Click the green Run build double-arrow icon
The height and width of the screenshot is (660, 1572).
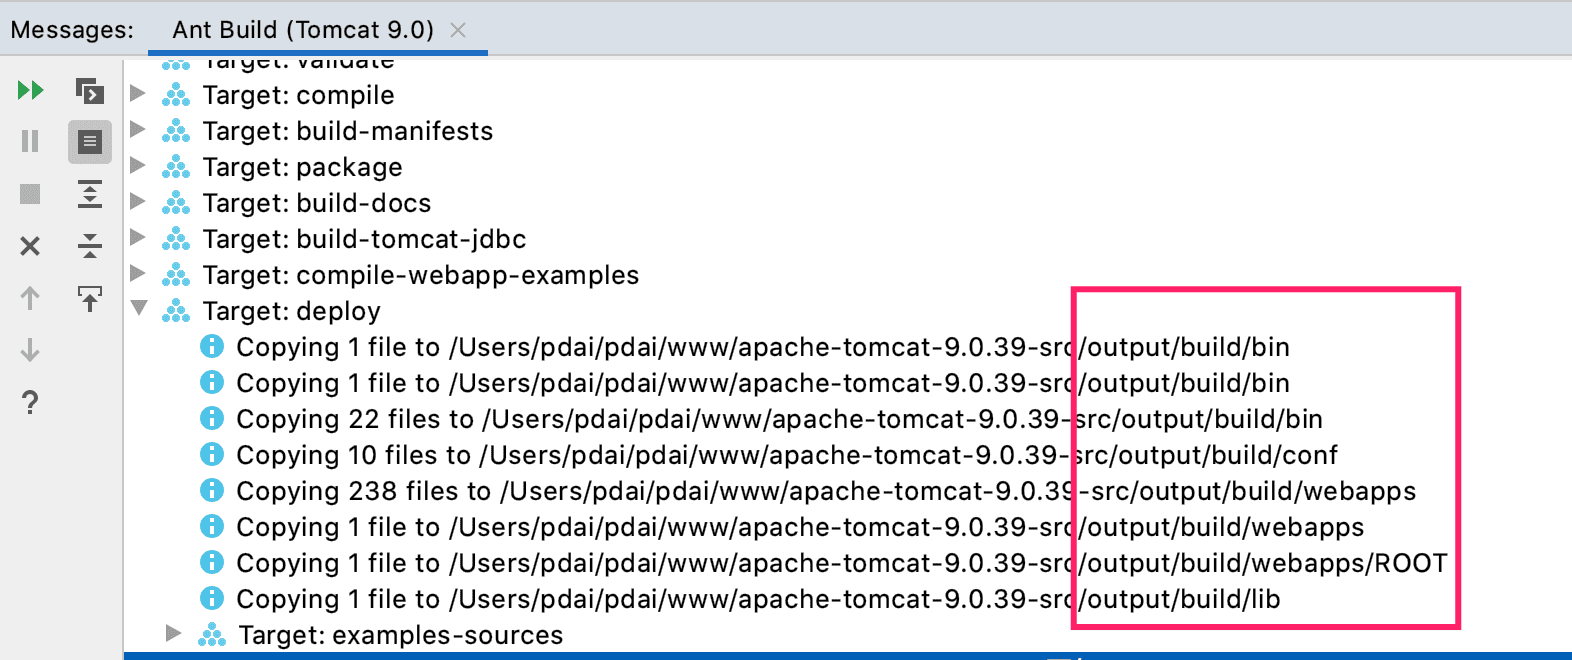click(x=30, y=91)
